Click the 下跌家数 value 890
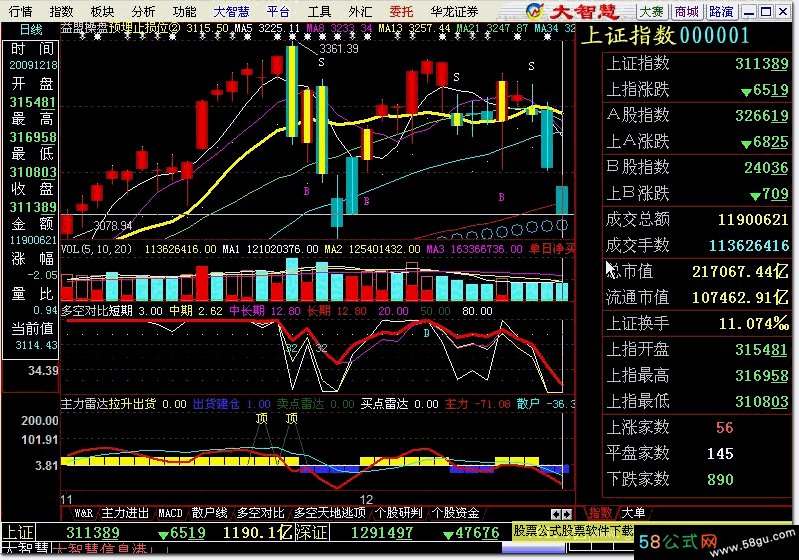The image size is (799, 560). click(x=720, y=479)
